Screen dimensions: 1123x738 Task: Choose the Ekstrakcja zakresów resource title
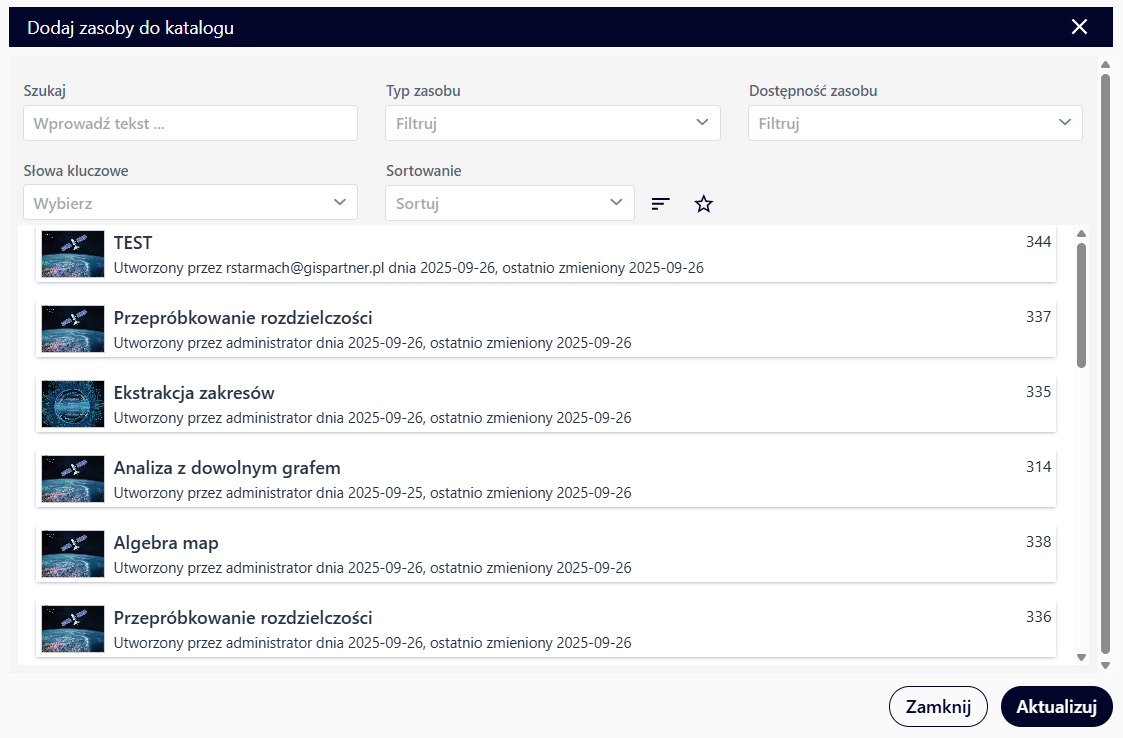tap(194, 393)
